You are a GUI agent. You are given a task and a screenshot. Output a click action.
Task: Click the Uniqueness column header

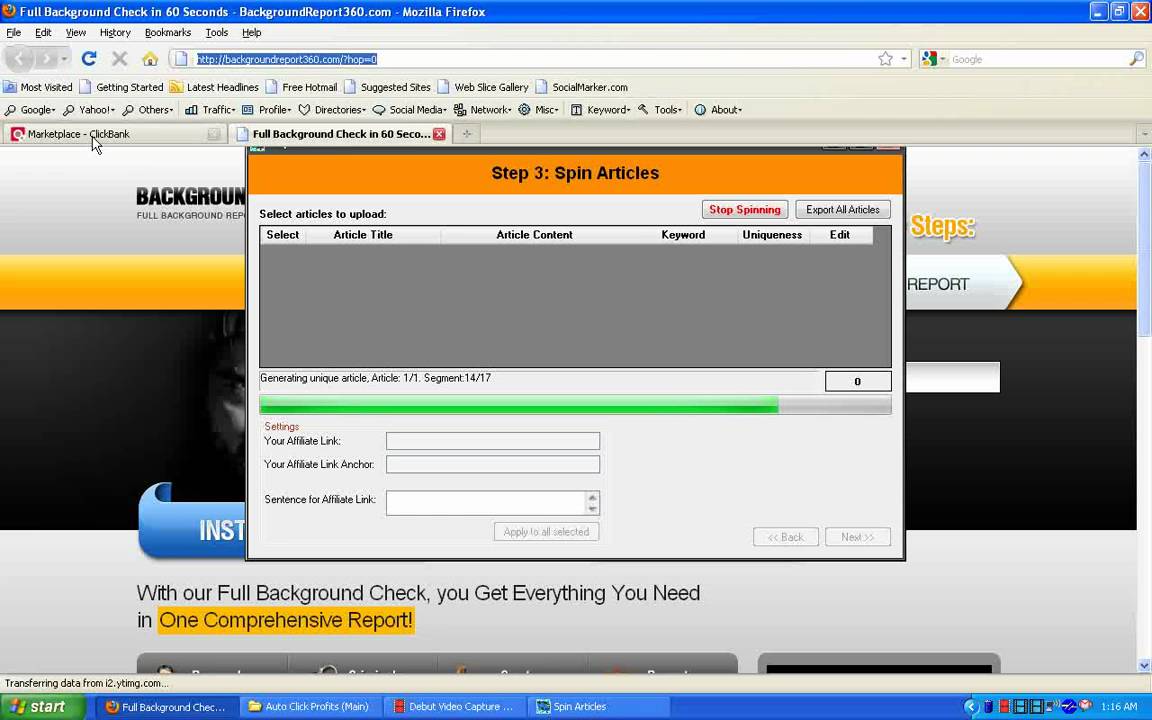click(772, 235)
